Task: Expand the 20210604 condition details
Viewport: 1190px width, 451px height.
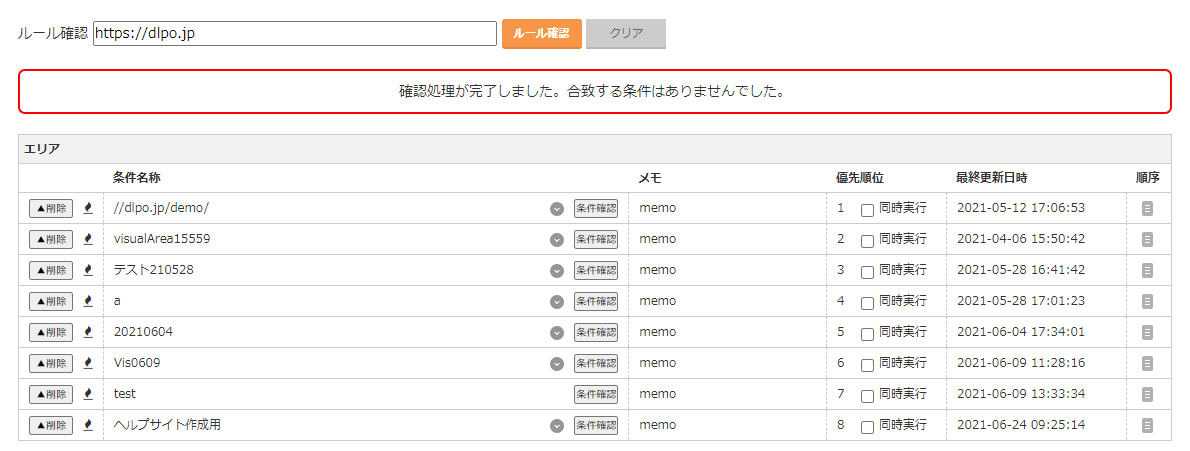Action: [x=557, y=333]
